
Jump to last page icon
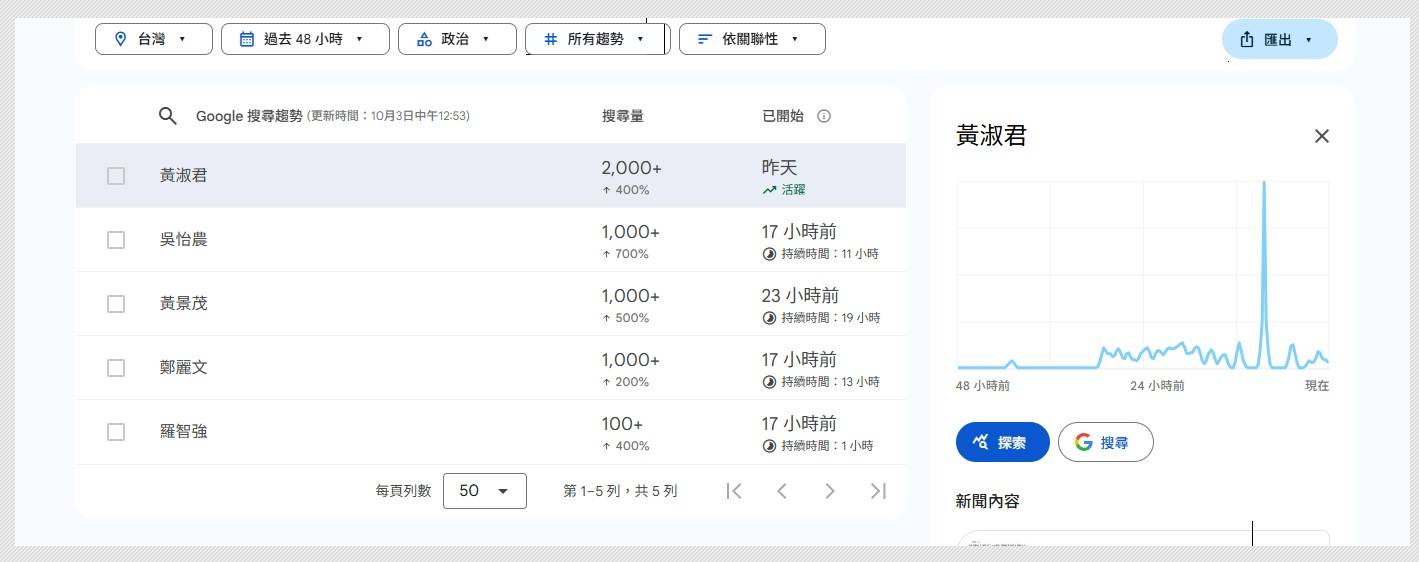[878, 491]
